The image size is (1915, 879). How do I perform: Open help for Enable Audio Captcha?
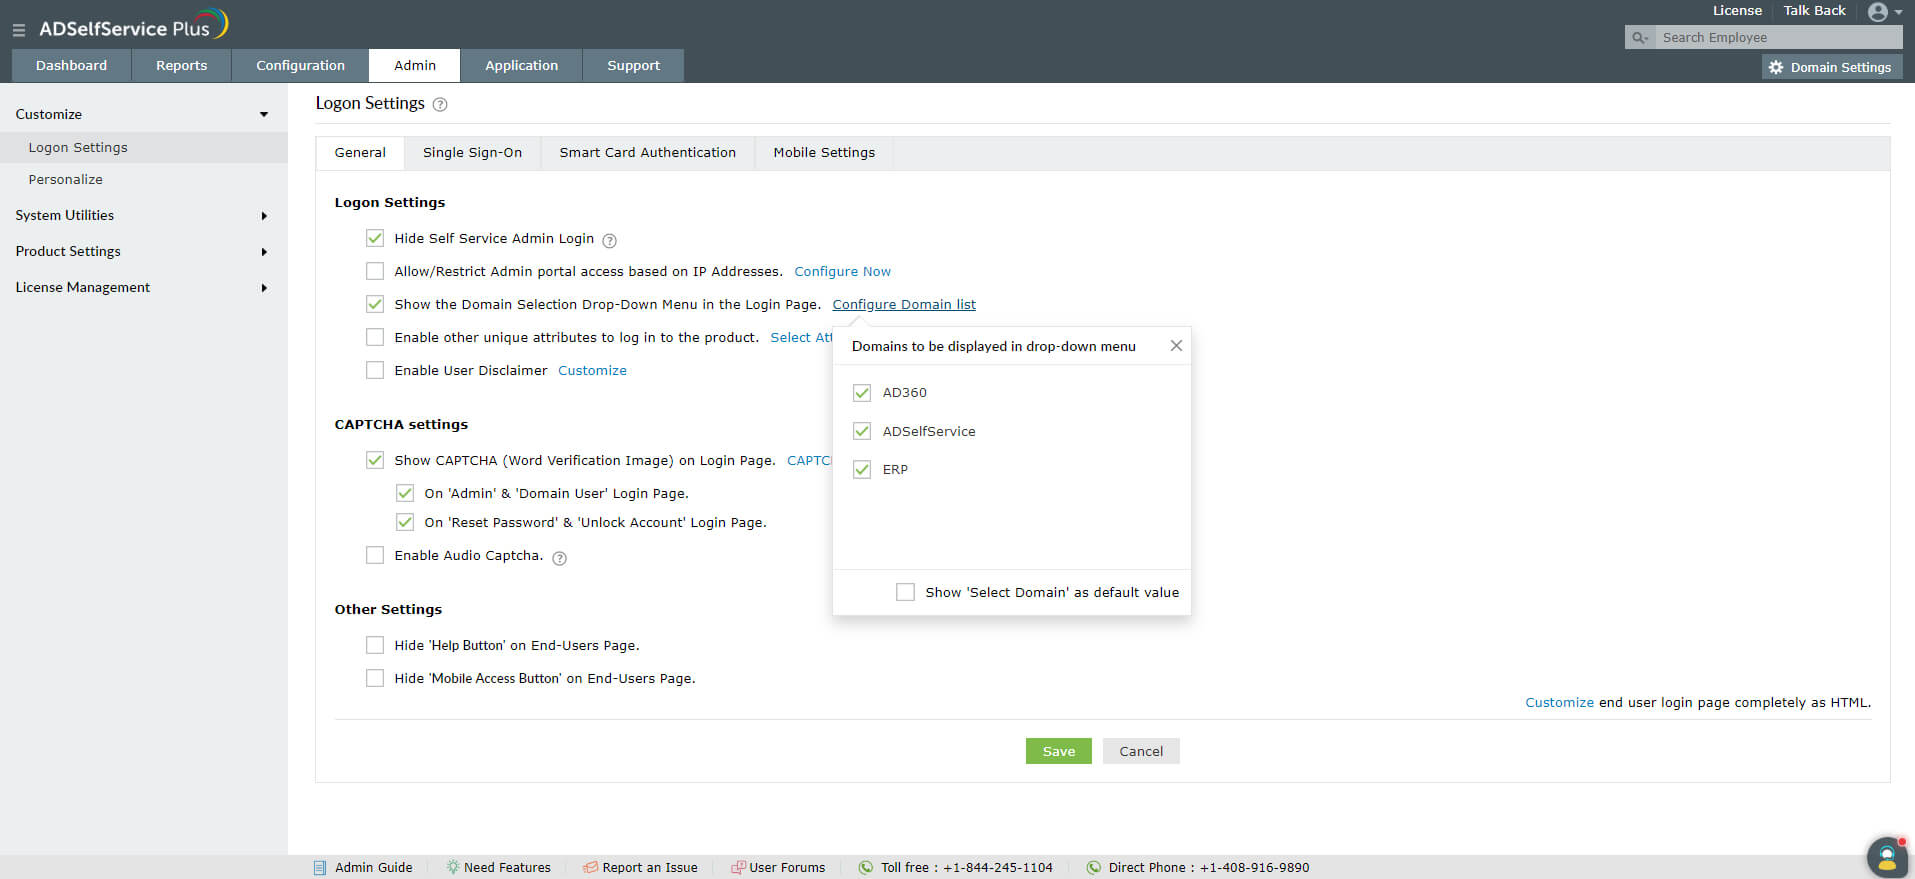coord(560,558)
